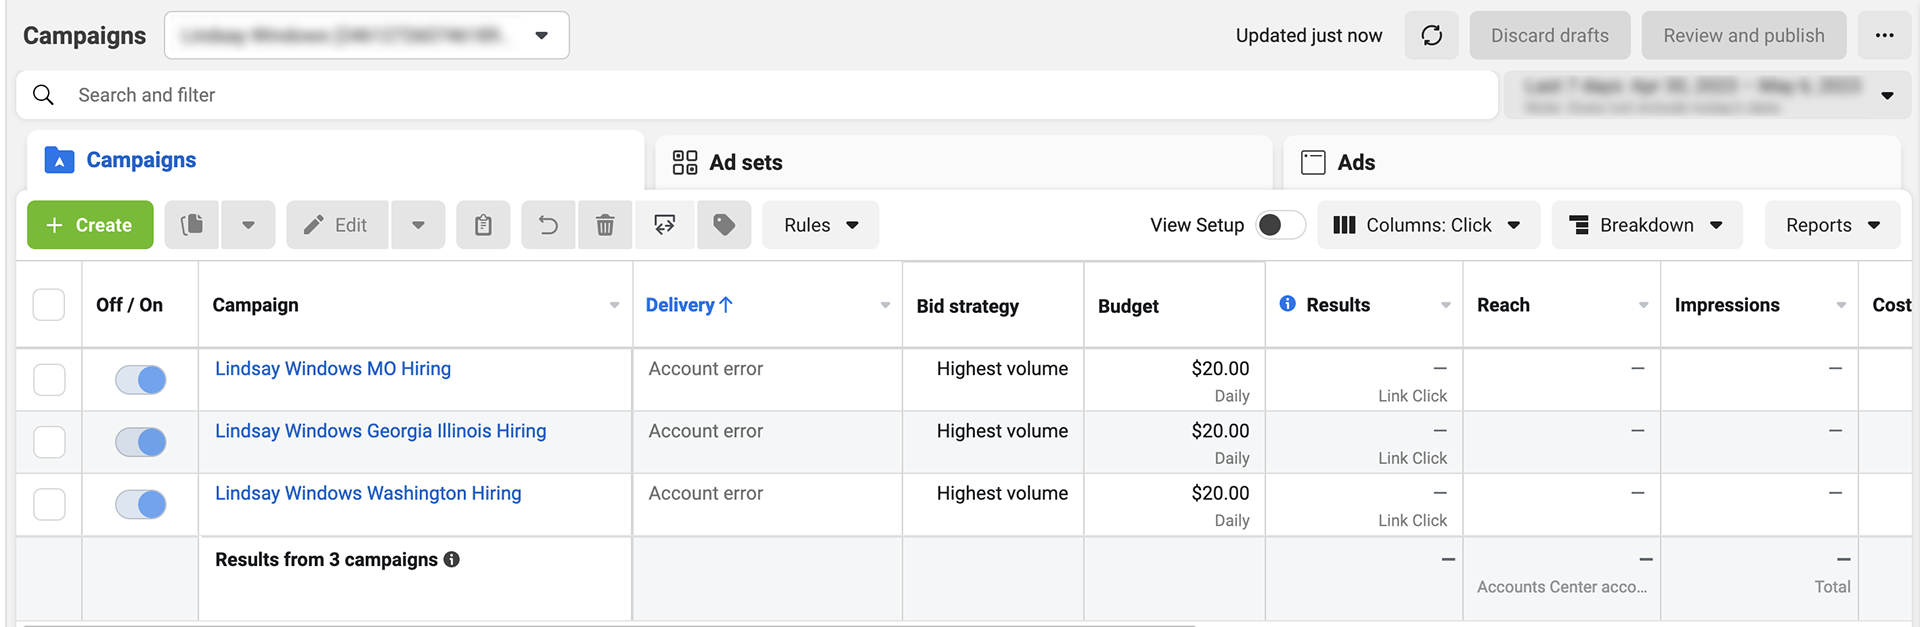Click the trash delete icon
Image resolution: width=1920 pixels, height=627 pixels.
click(x=605, y=225)
